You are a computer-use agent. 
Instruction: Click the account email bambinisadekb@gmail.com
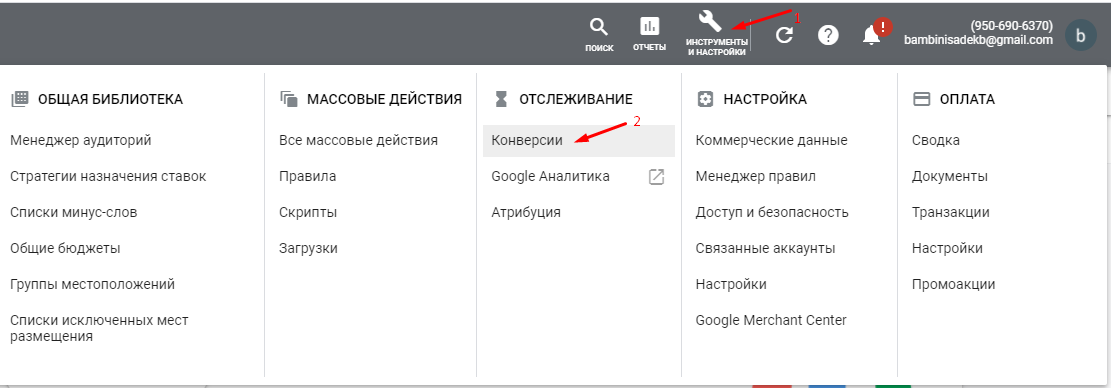point(978,40)
